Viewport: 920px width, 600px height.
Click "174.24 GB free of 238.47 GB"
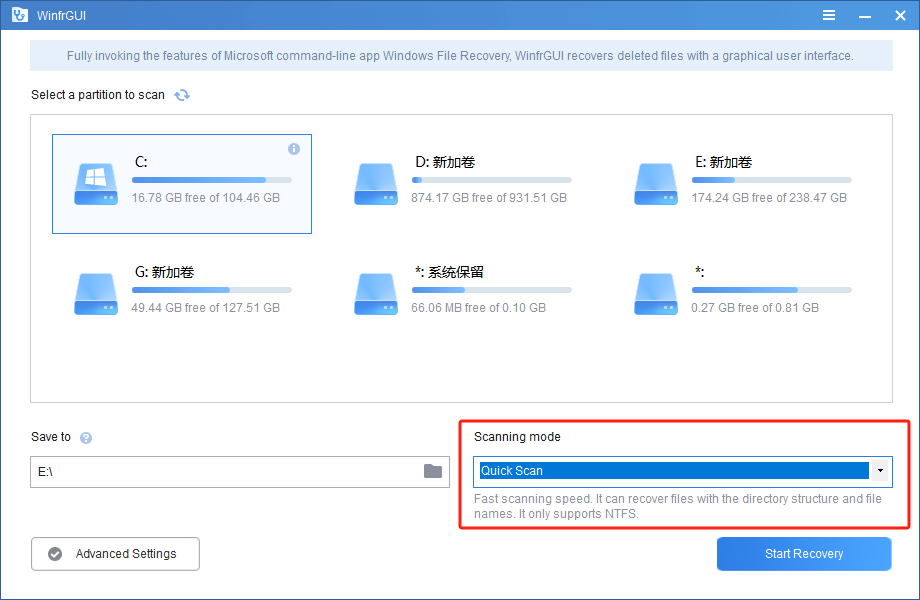pyautogui.click(x=769, y=198)
